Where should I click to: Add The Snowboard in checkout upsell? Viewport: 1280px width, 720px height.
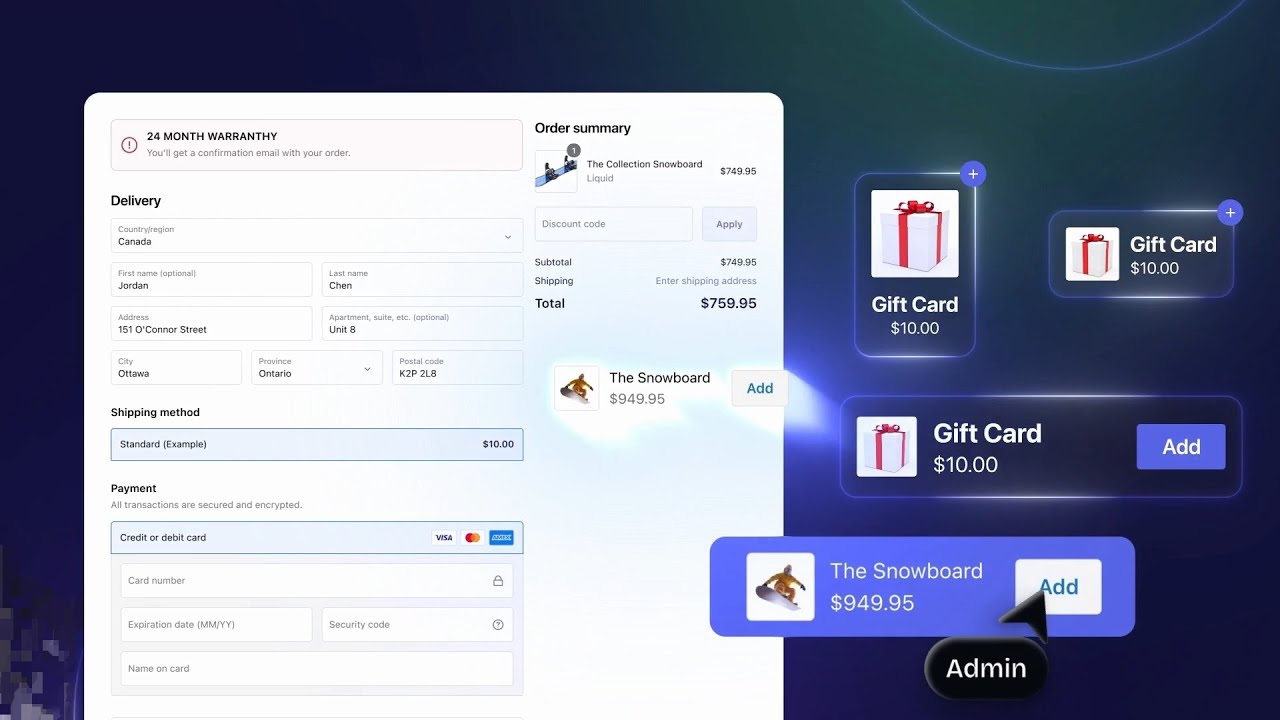click(x=760, y=388)
